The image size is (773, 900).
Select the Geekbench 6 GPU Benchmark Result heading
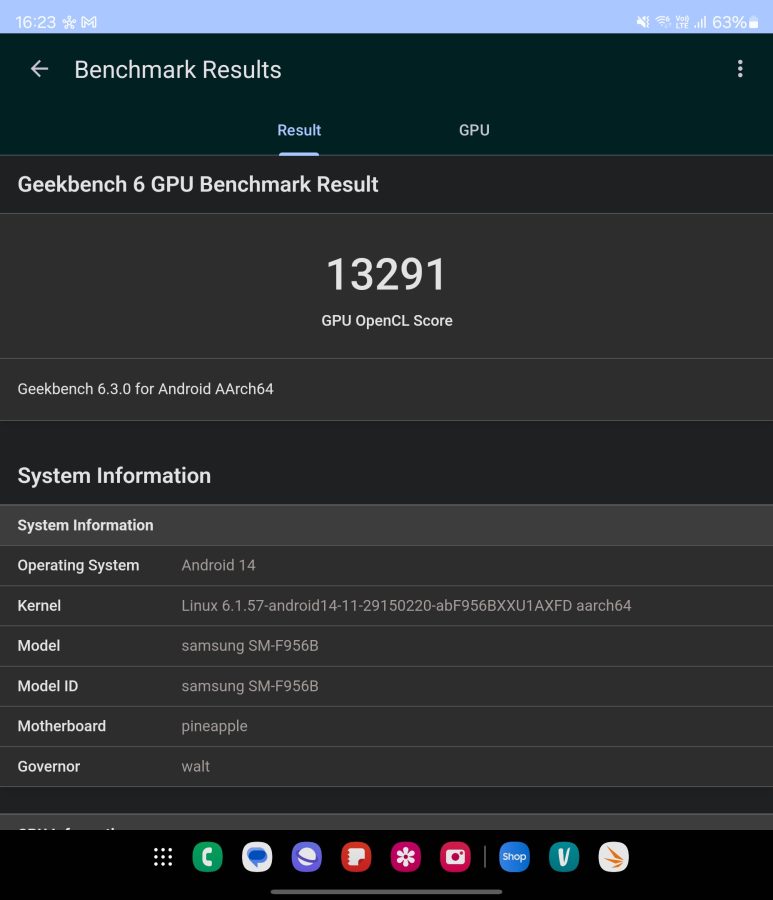point(198,184)
